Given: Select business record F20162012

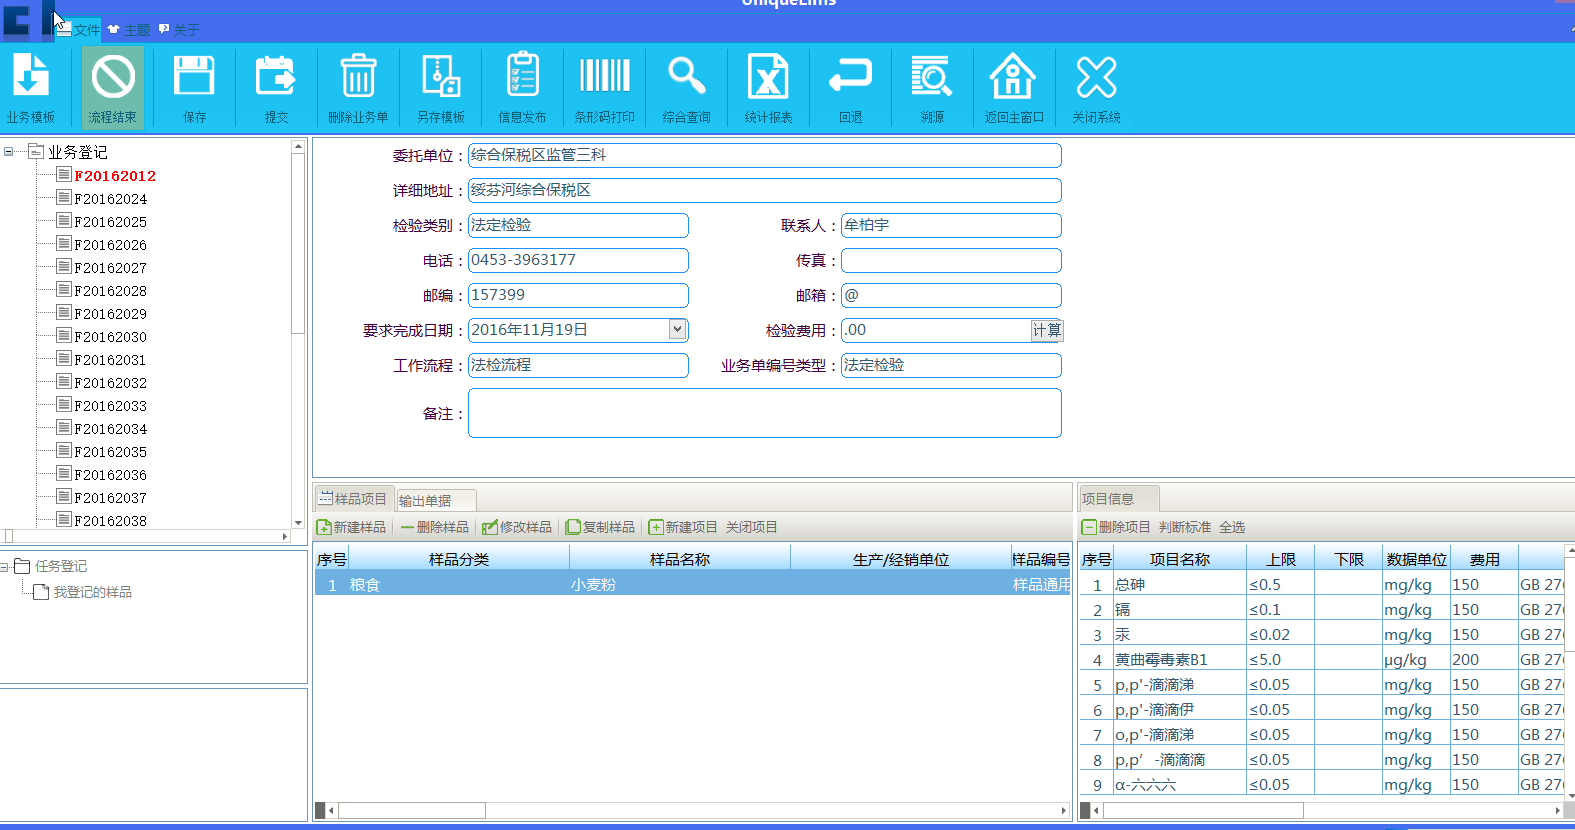Looking at the screenshot, I should pyautogui.click(x=115, y=176).
